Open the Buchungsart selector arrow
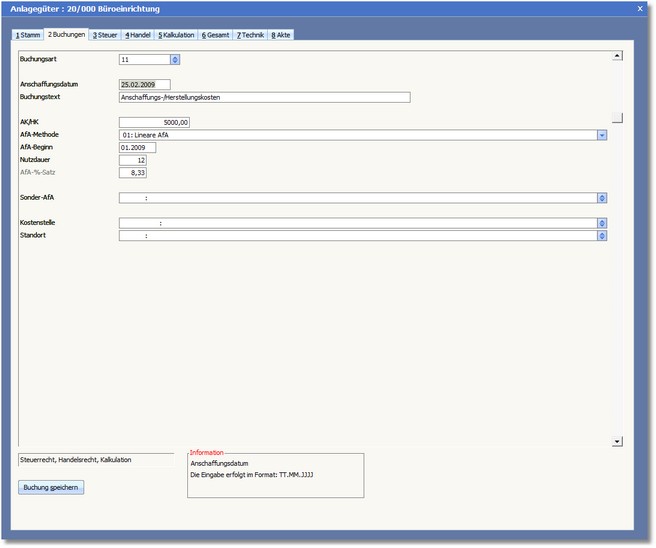 point(175,60)
